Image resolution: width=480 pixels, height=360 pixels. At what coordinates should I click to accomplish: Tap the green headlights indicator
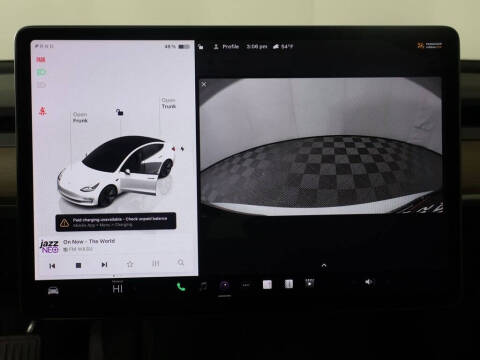coord(41,72)
